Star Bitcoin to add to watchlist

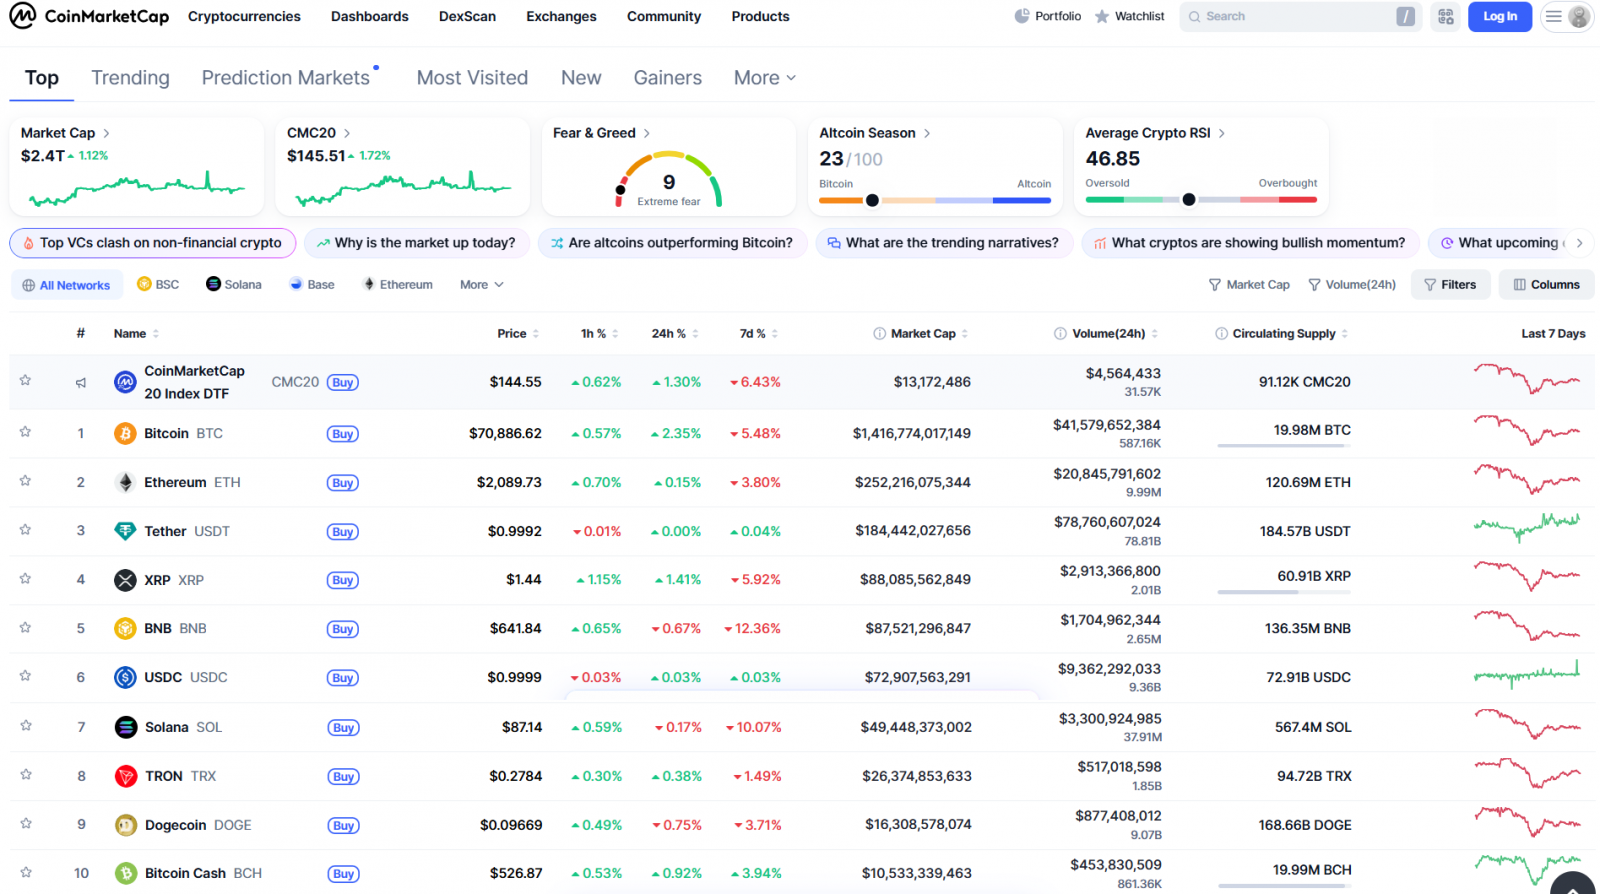26,432
